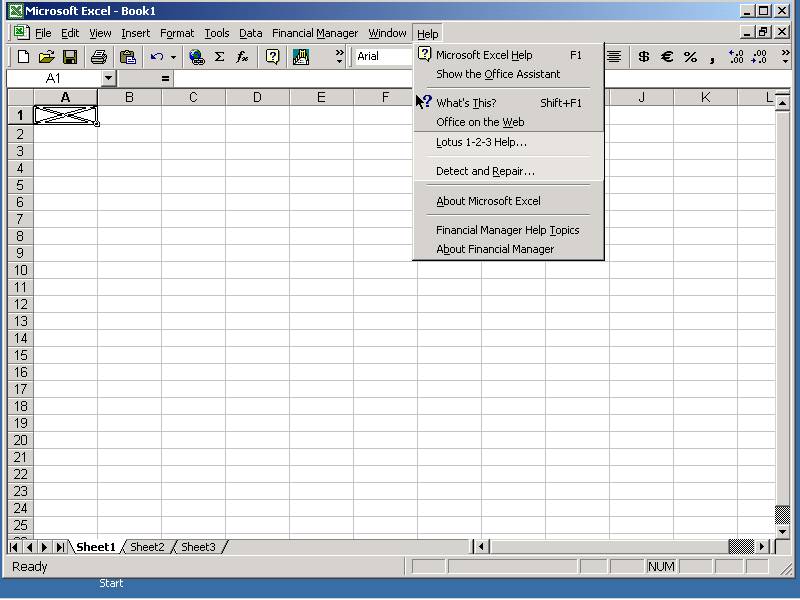This screenshot has height=600, width=800.
Task: Open the Financial Manager menu
Action: [x=314, y=33]
